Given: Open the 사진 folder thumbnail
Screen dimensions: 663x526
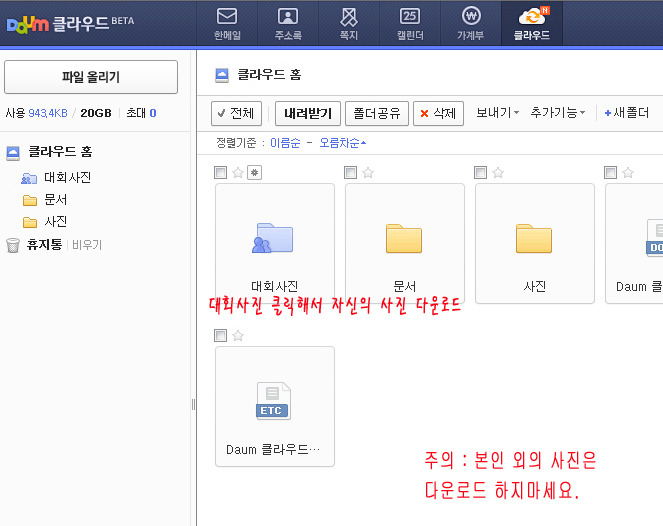Looking at the screenshot, I should pyautogui.click(x=535, y=244).
